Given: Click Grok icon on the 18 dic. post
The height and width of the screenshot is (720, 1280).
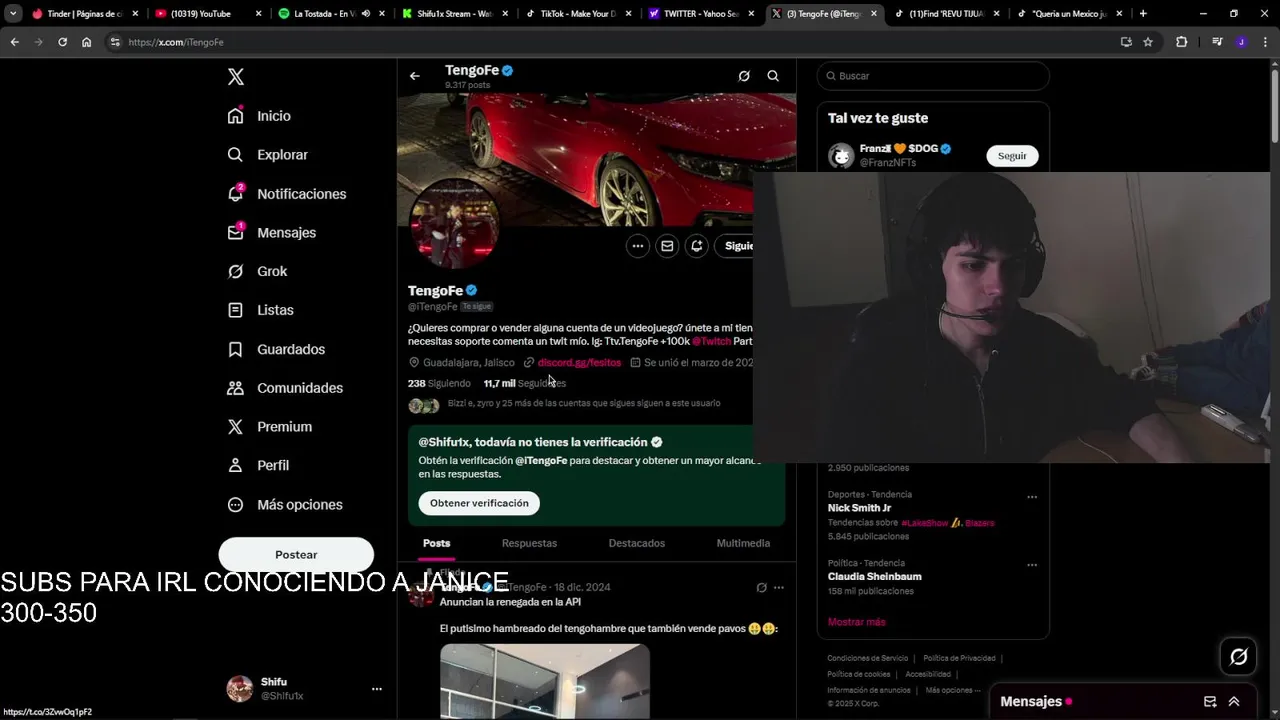Looking at the screenshot, I should [x=761, y=588].
